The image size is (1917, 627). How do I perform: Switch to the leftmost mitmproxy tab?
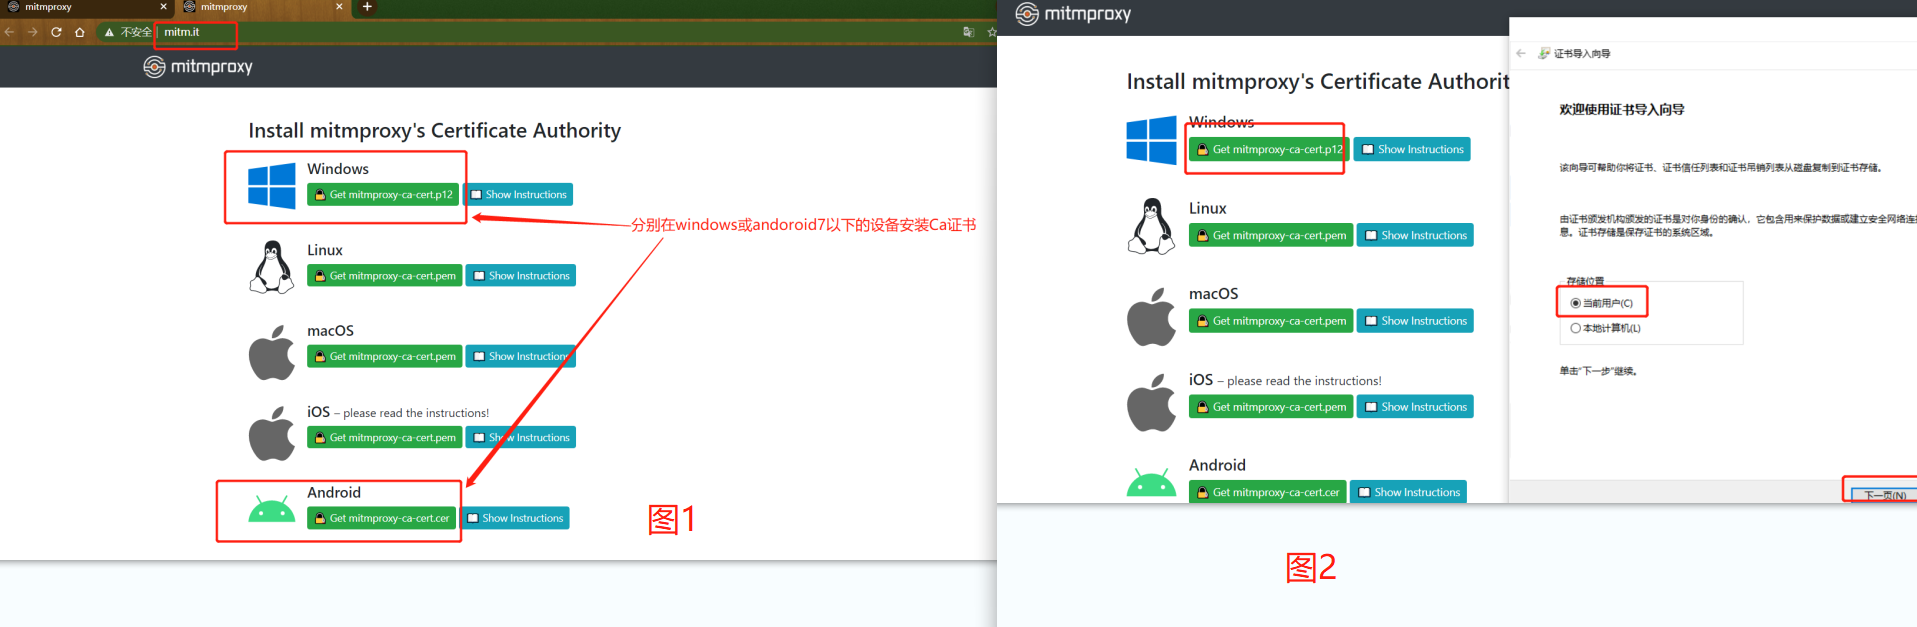pyautogui.click(x=85, y=7)
